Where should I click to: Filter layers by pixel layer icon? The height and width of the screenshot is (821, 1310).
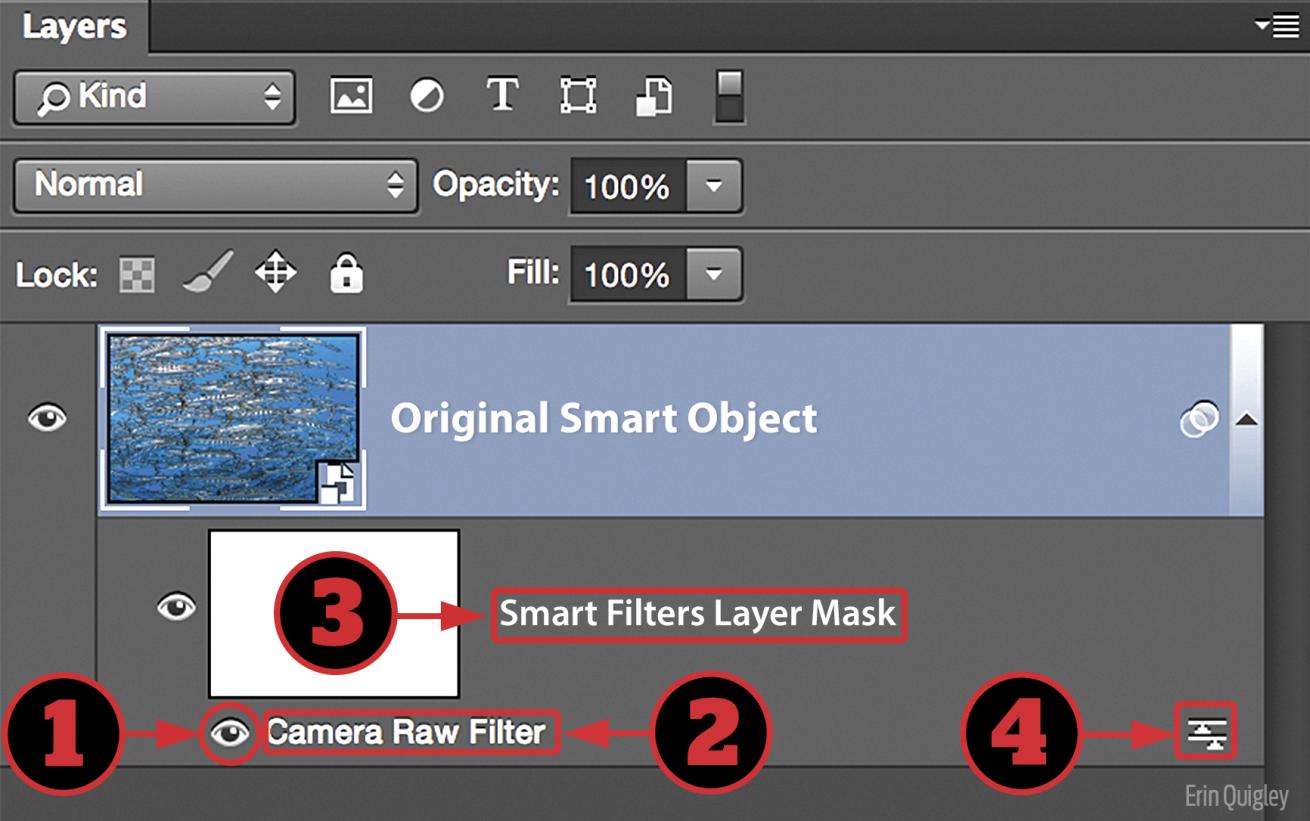click(x=351, y=97)
